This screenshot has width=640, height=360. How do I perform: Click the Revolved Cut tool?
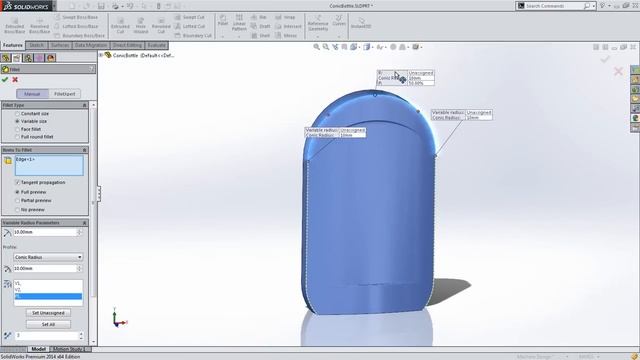click(161, 26)
